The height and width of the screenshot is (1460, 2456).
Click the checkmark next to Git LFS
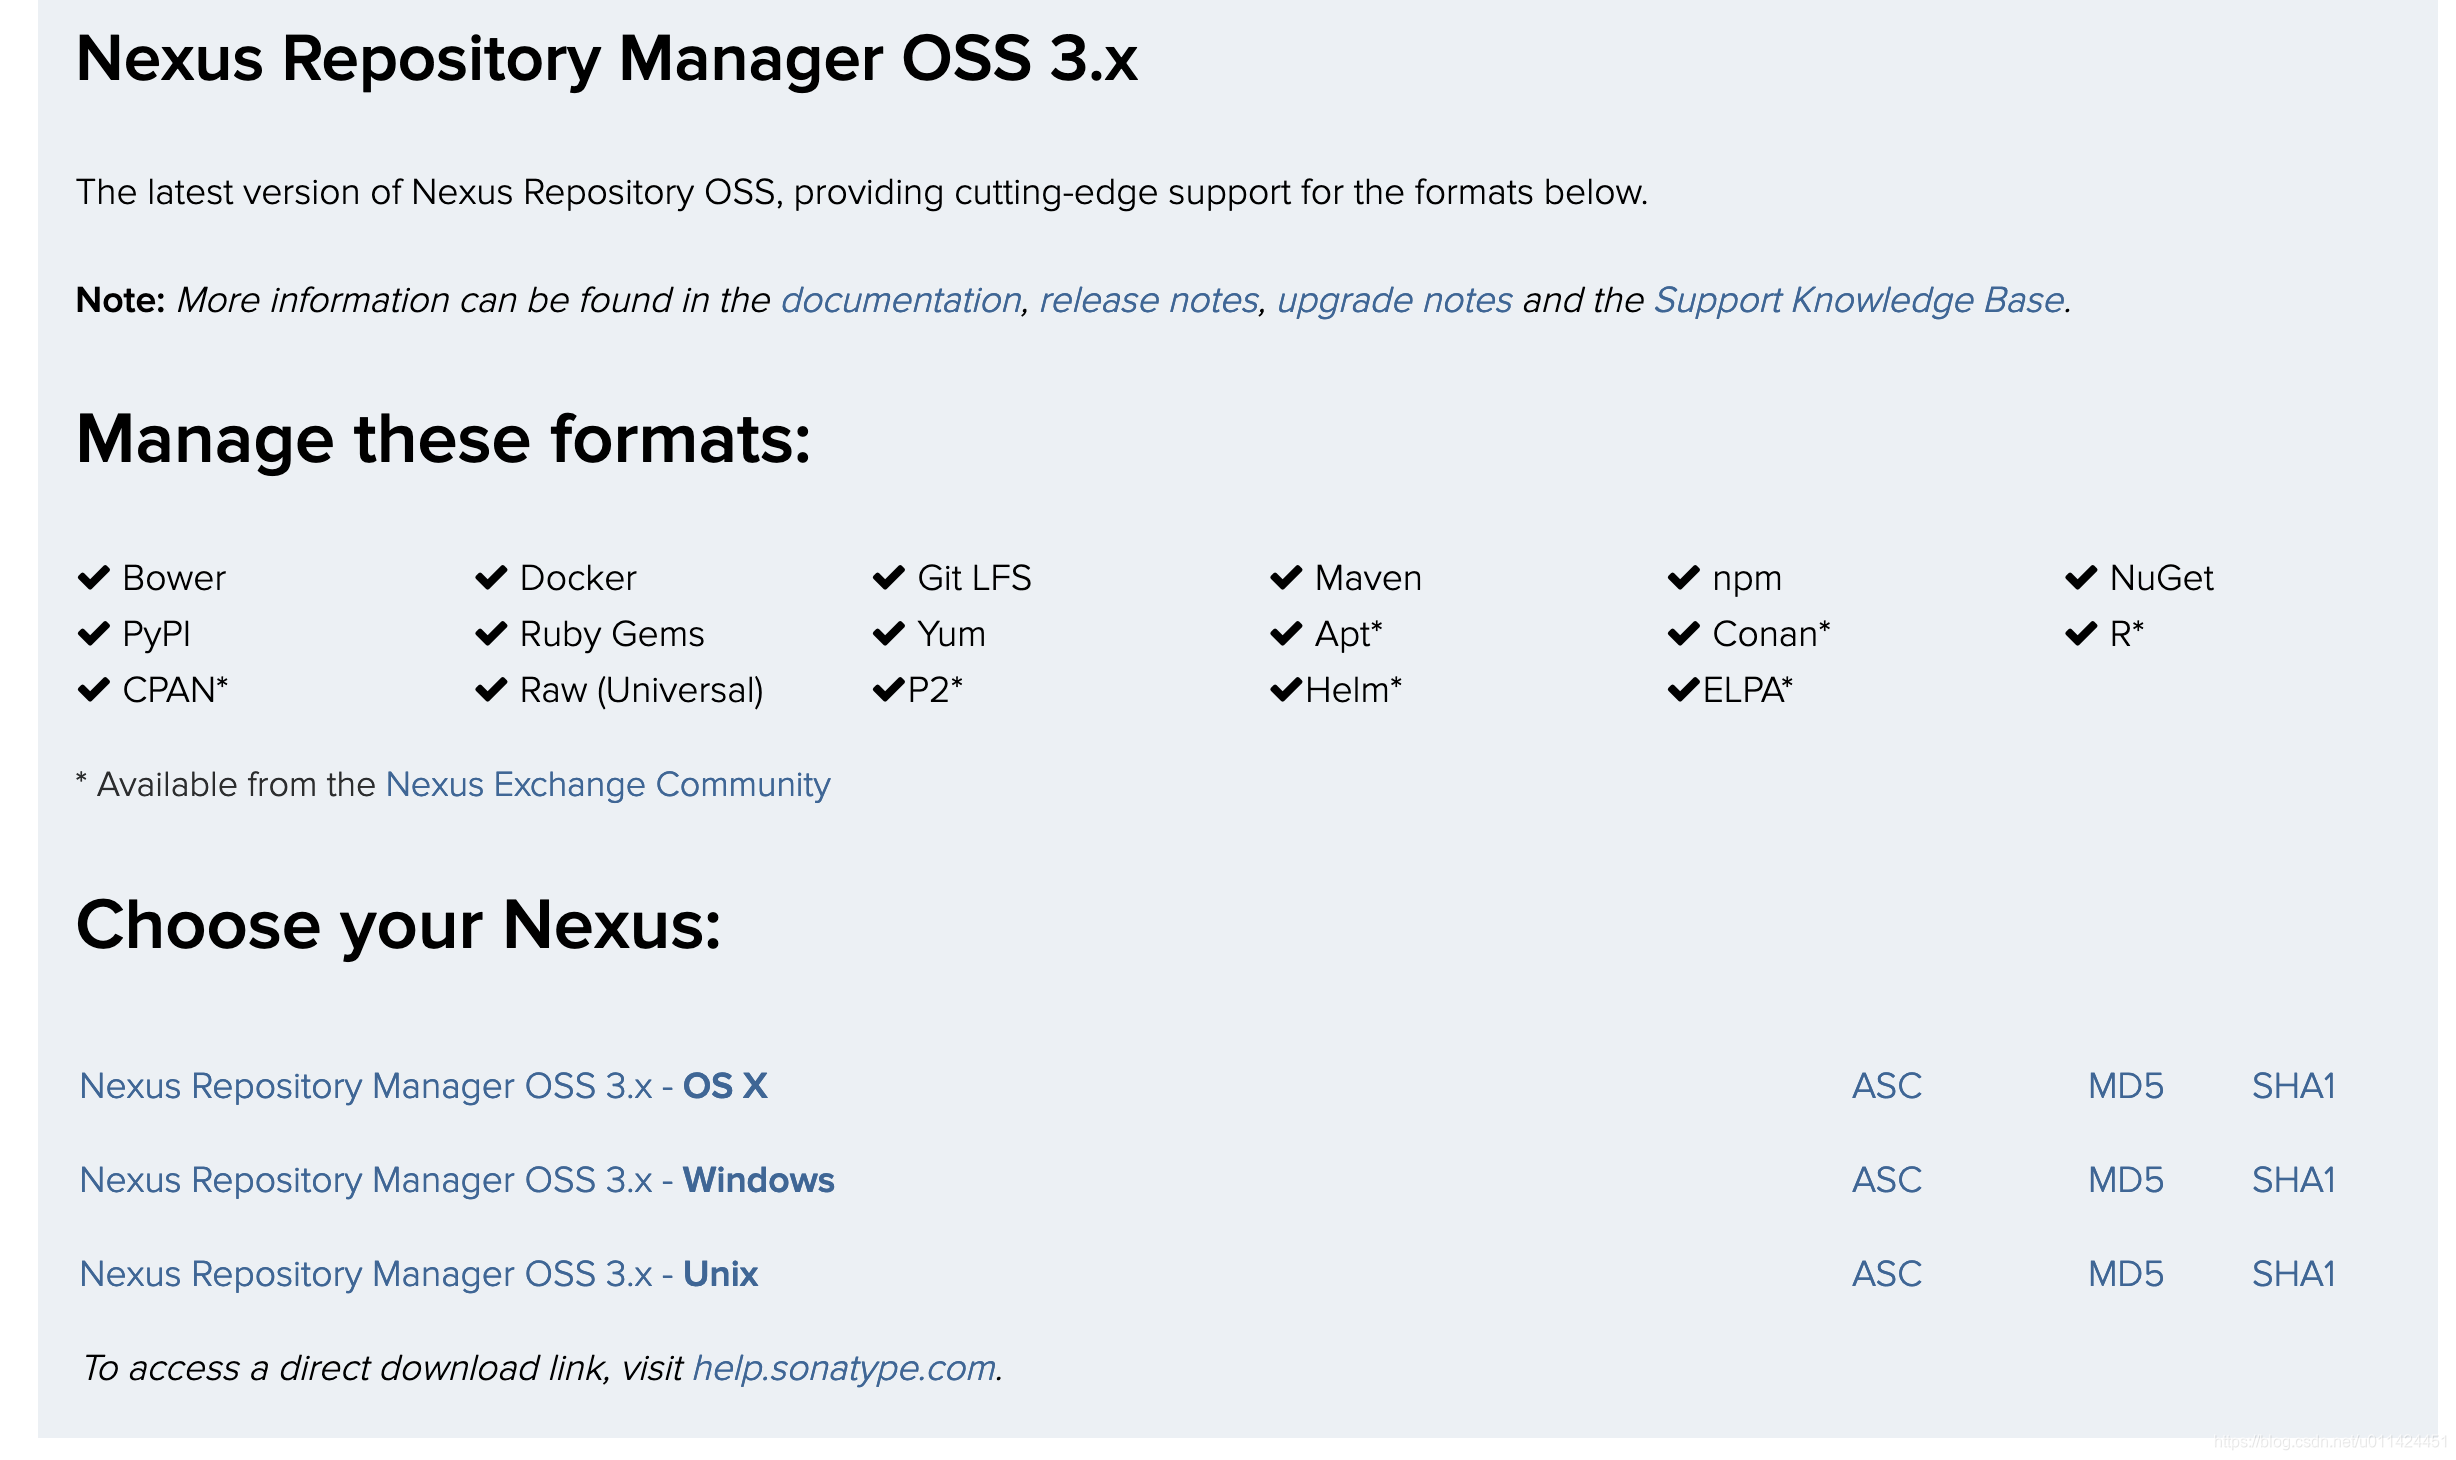(889, 578)
